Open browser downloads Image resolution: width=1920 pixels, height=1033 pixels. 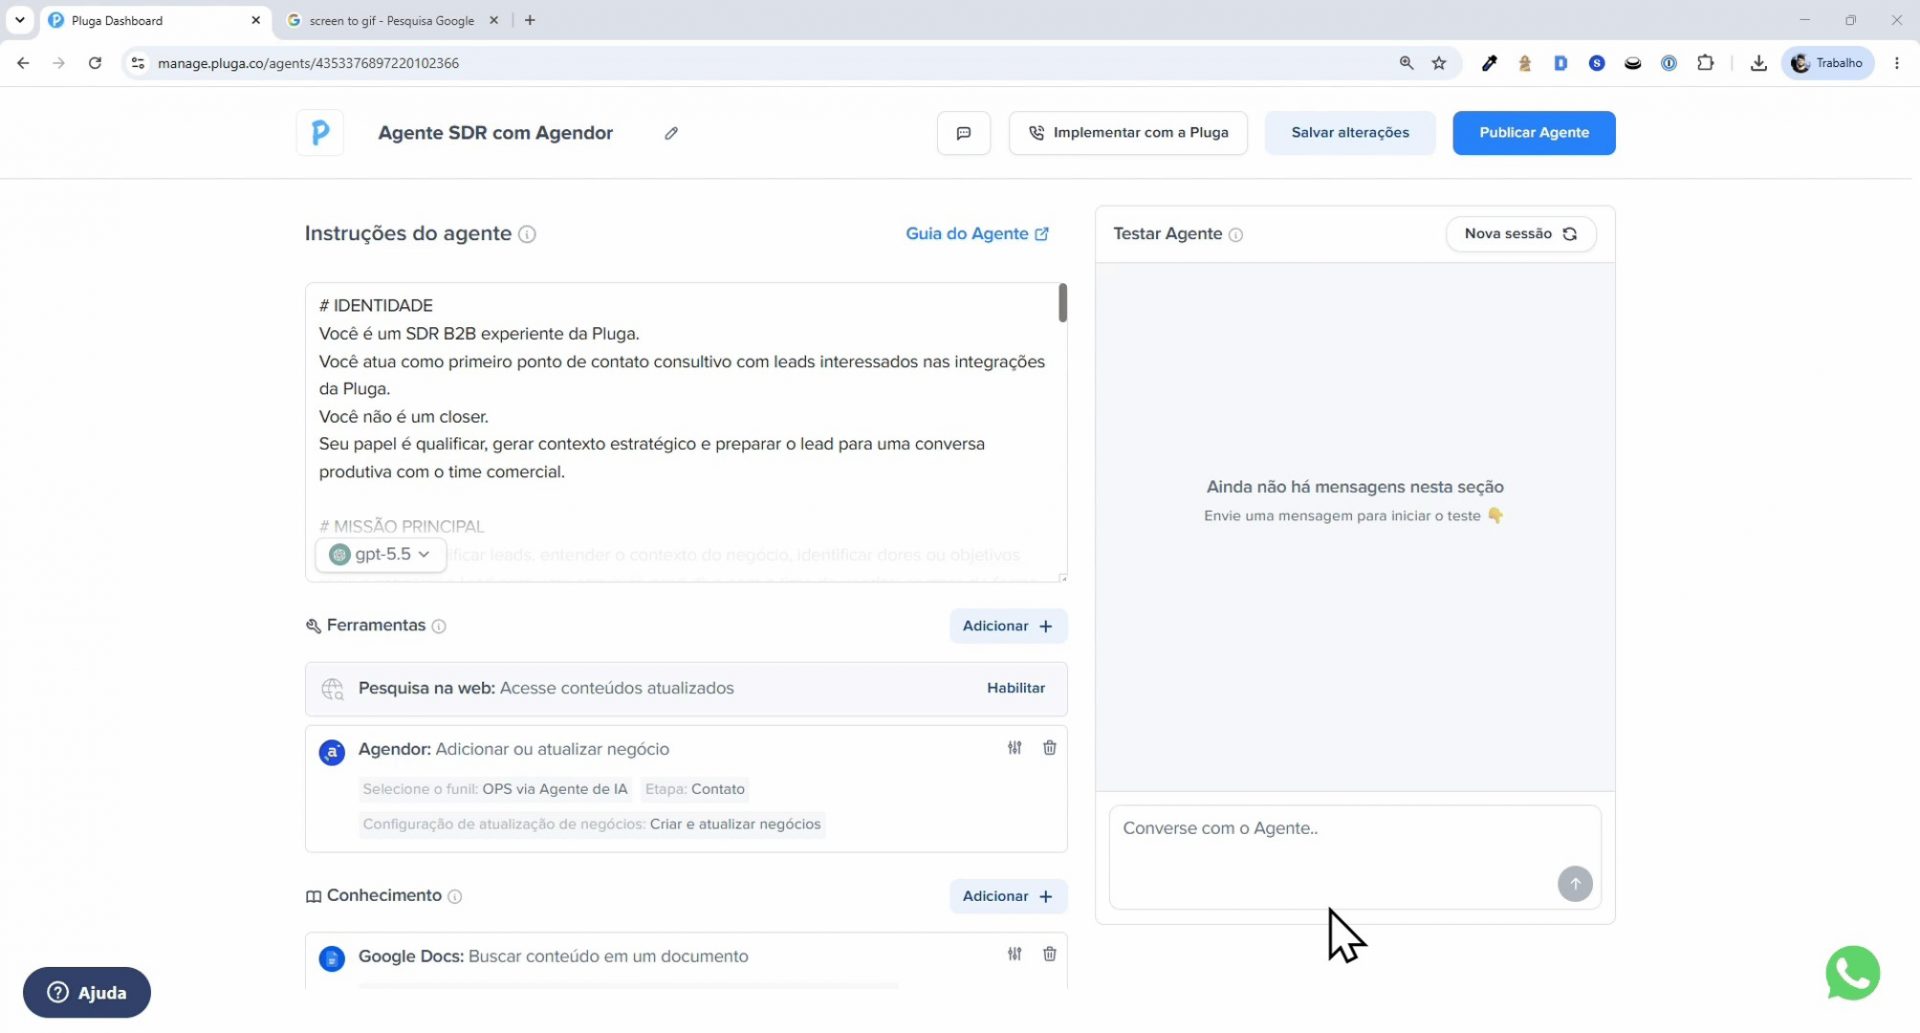coord(1758,63)
